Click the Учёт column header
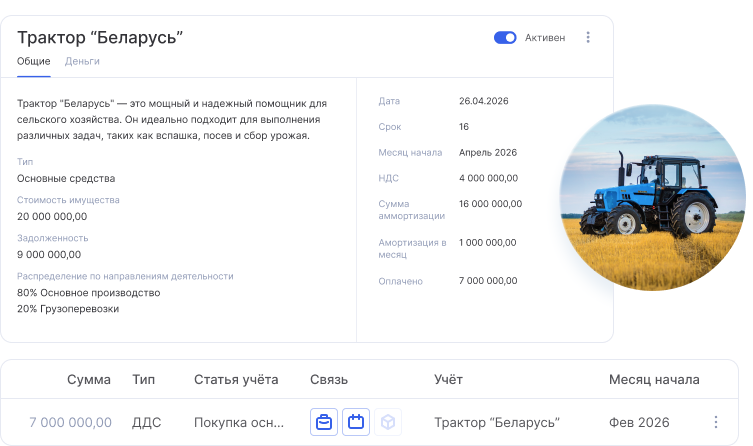This screenshot has height=446, width=753. point(448,380)
